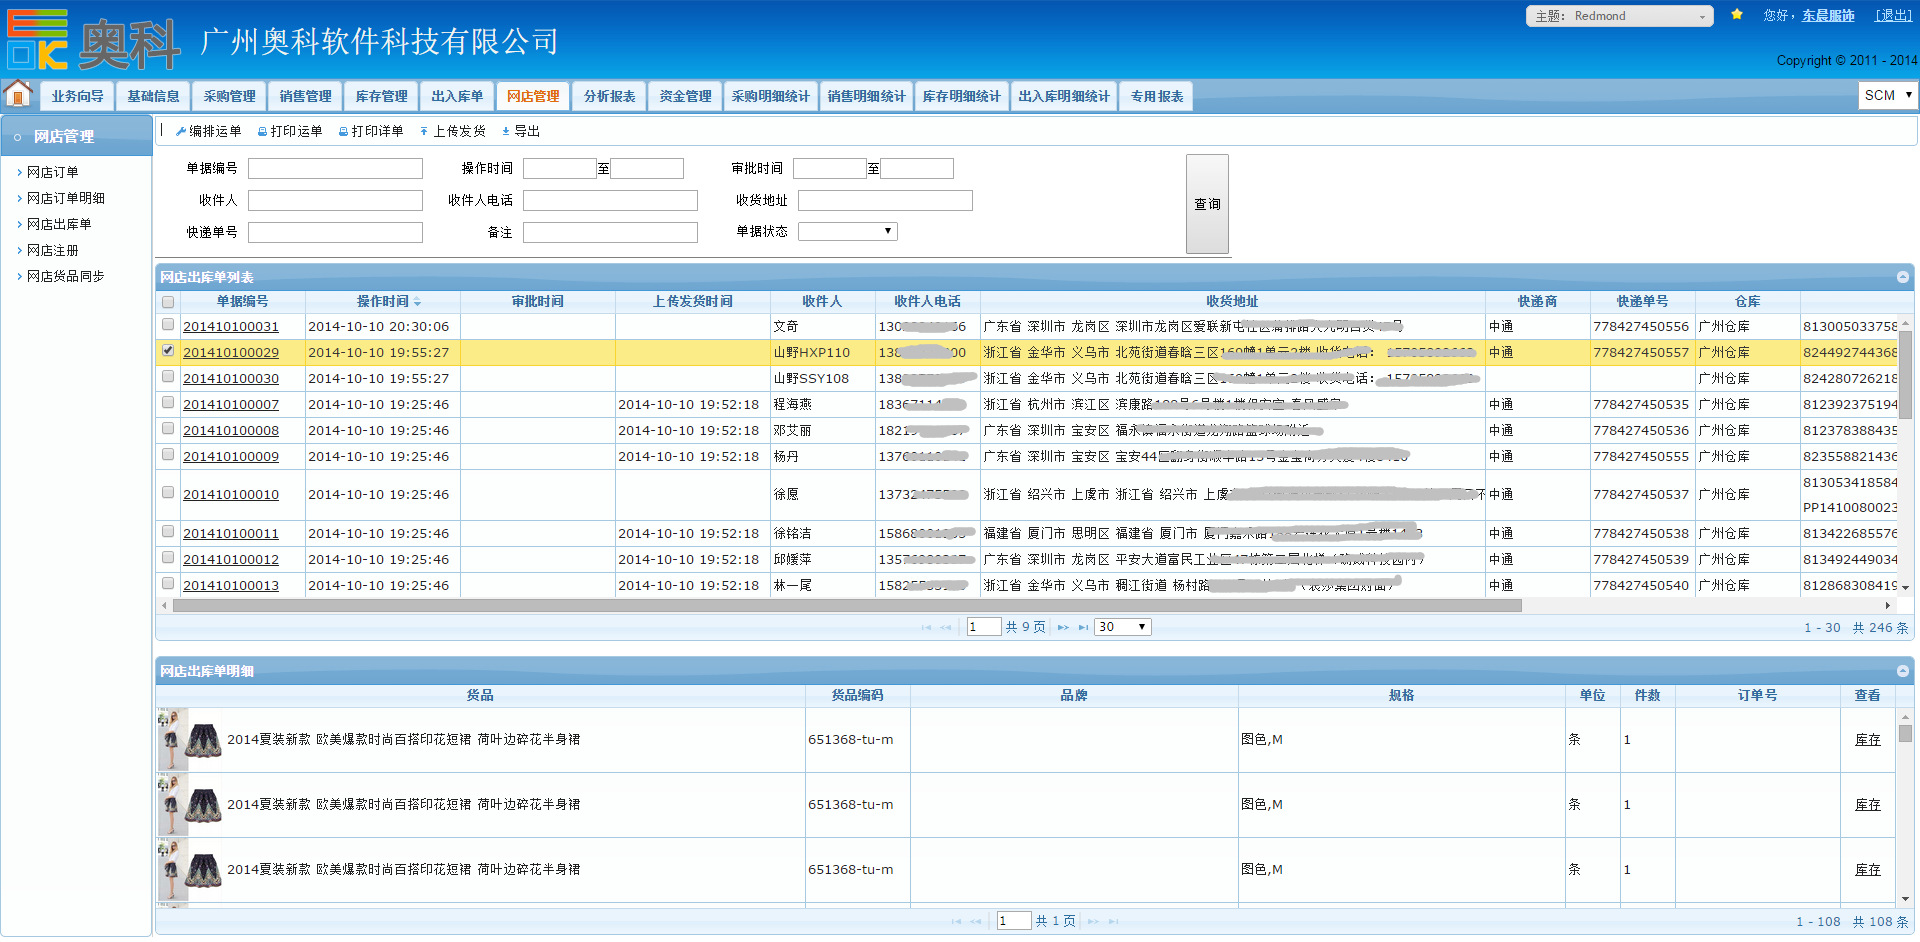Click the 单据编号 input field
Viewport: 1920px width, 942px height.
tap(335, 169)
